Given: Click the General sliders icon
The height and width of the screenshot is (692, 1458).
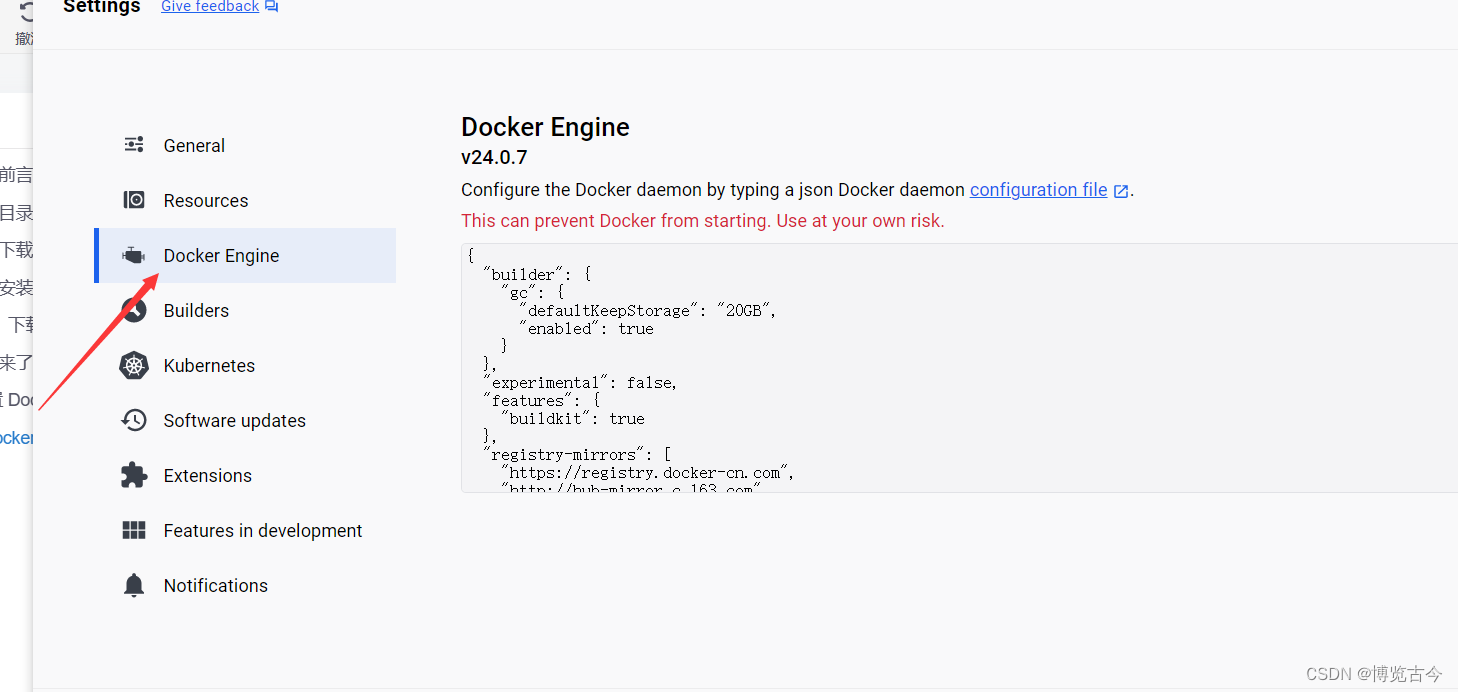Looking at the screenshot, I should pos(134,145).
